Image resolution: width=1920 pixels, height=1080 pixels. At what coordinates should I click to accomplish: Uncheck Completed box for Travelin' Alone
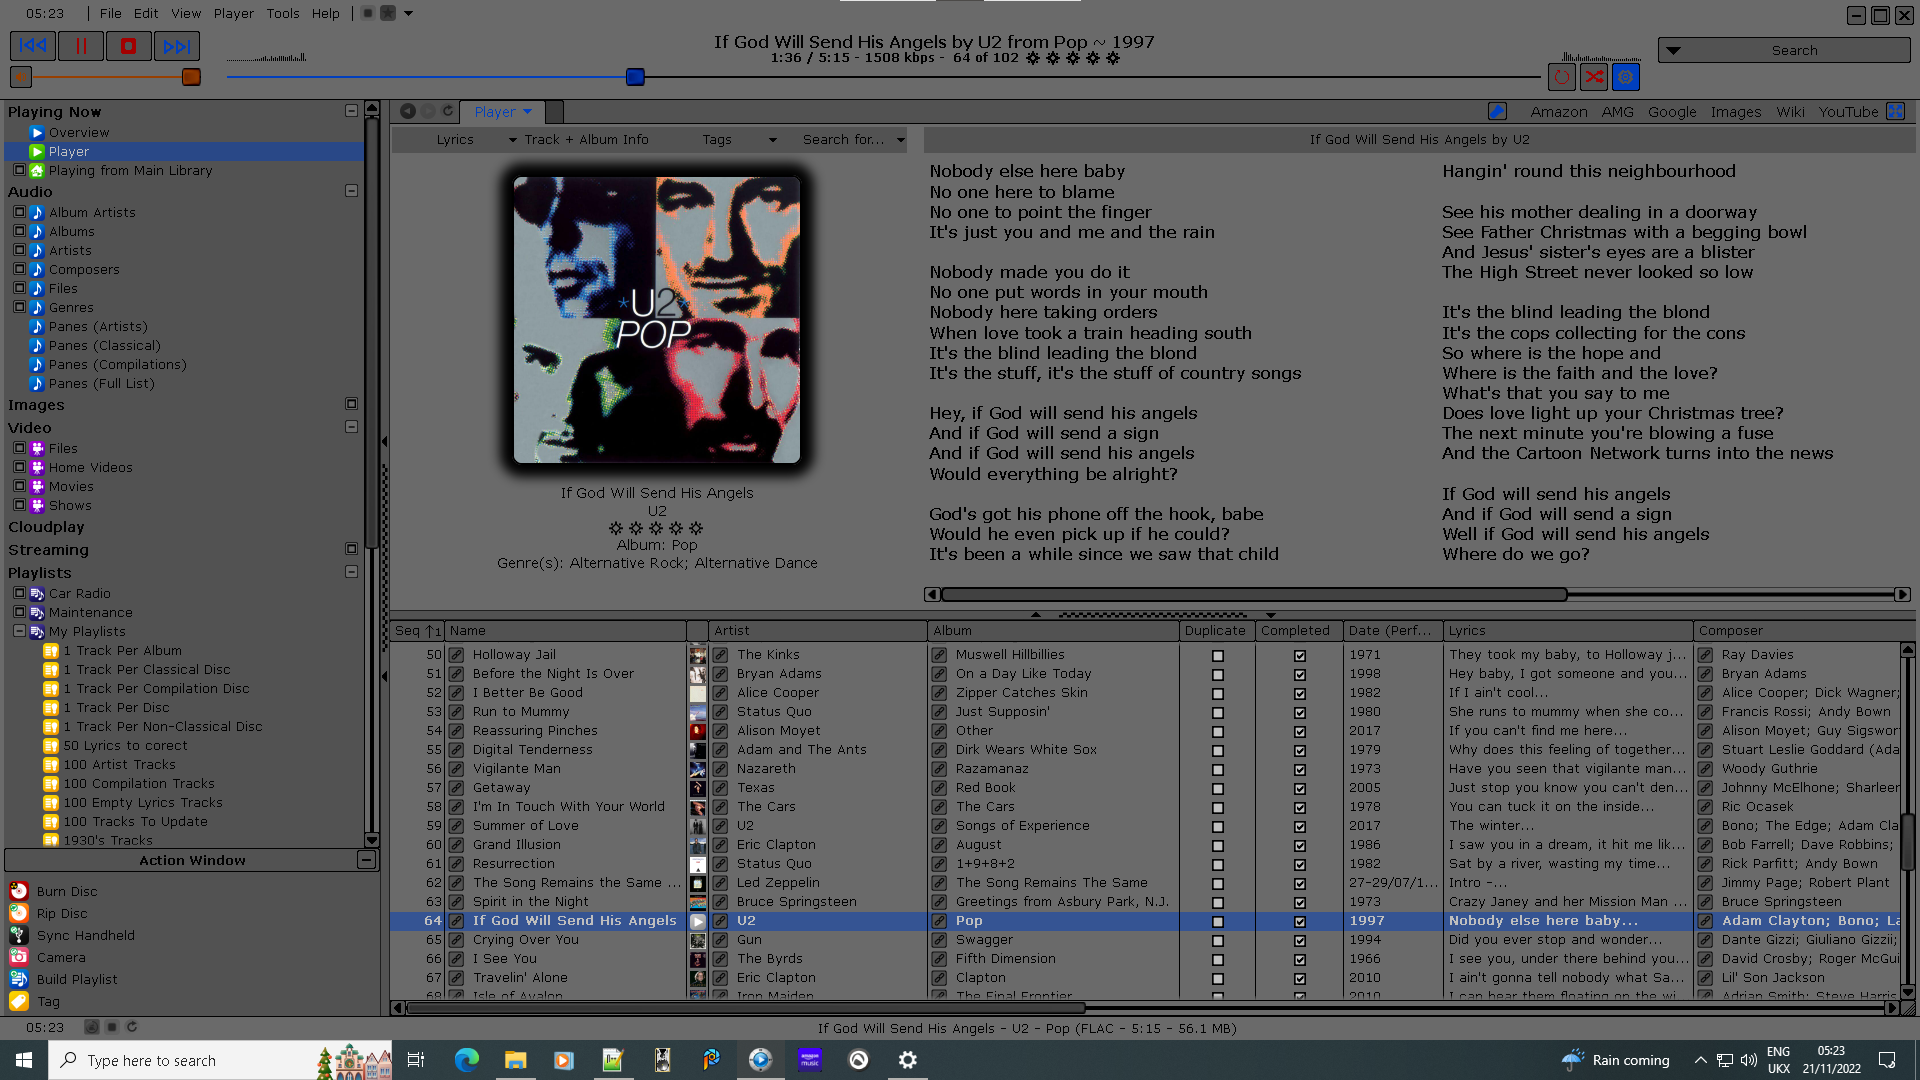click(x=1299, y=979)
